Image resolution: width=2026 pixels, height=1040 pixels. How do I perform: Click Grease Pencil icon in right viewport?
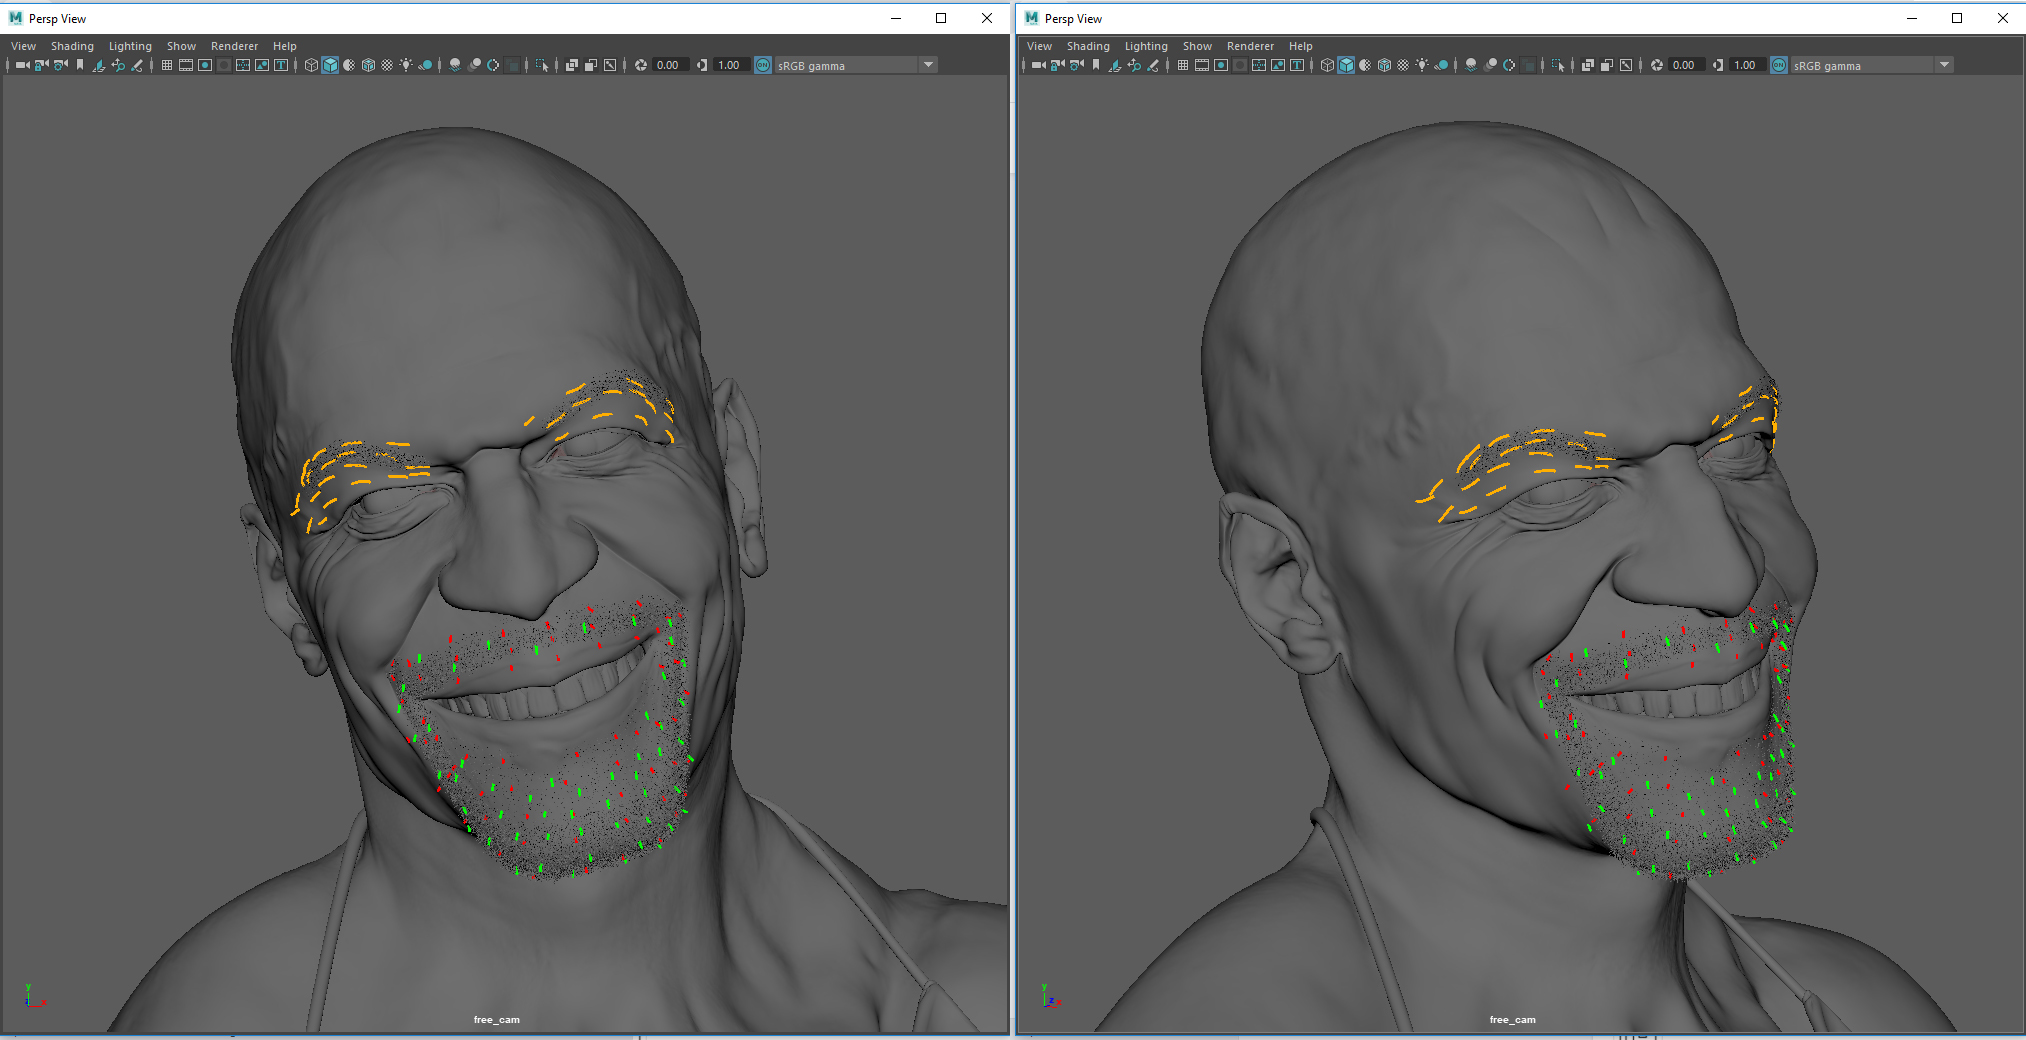[1153, 65]
